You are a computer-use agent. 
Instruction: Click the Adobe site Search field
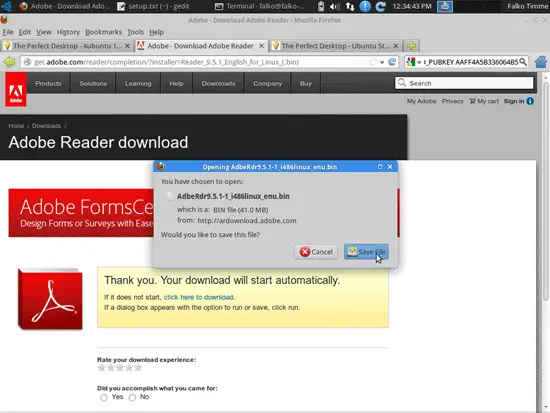464,83
